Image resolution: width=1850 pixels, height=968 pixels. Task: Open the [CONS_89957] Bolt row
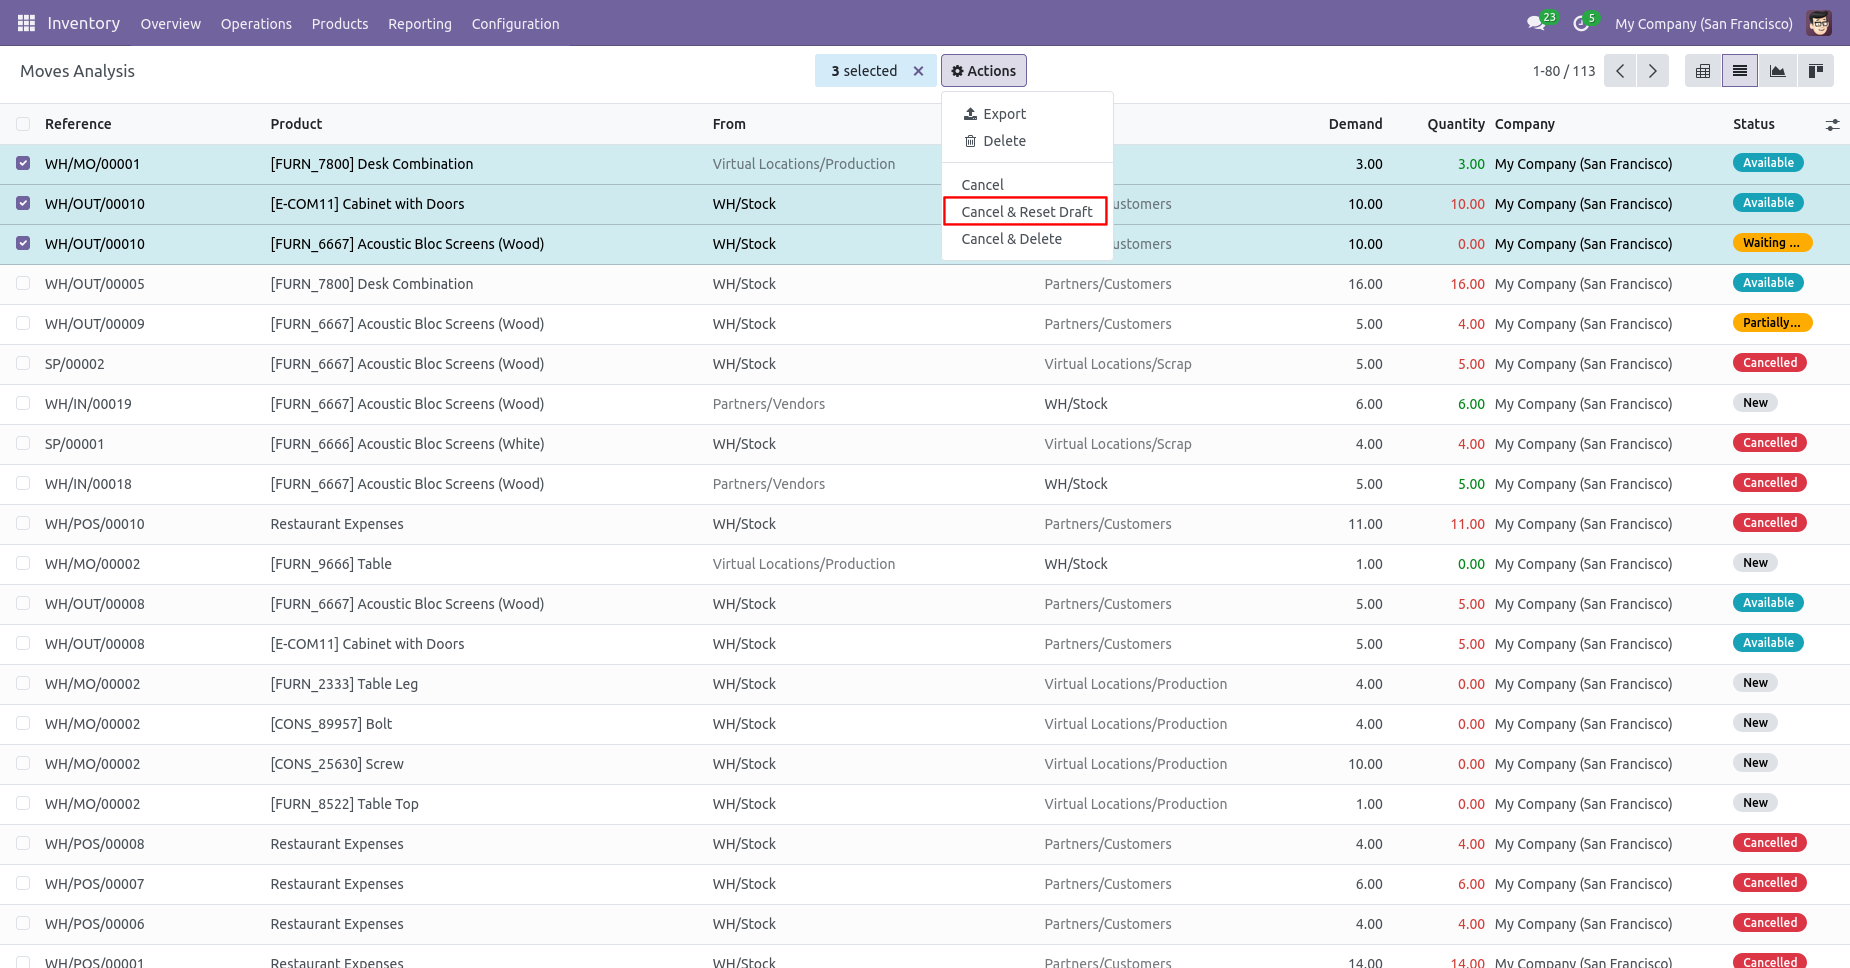(925, 724)
